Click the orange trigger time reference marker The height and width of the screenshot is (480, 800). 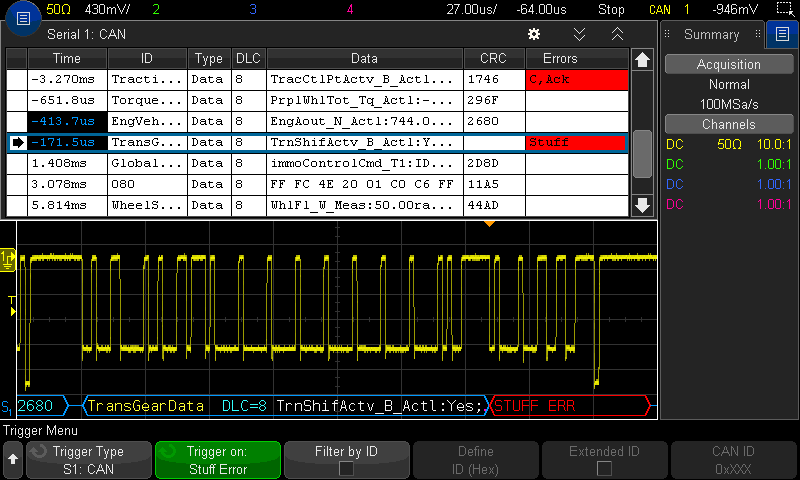pyautogui.click(x=489, y=223)
